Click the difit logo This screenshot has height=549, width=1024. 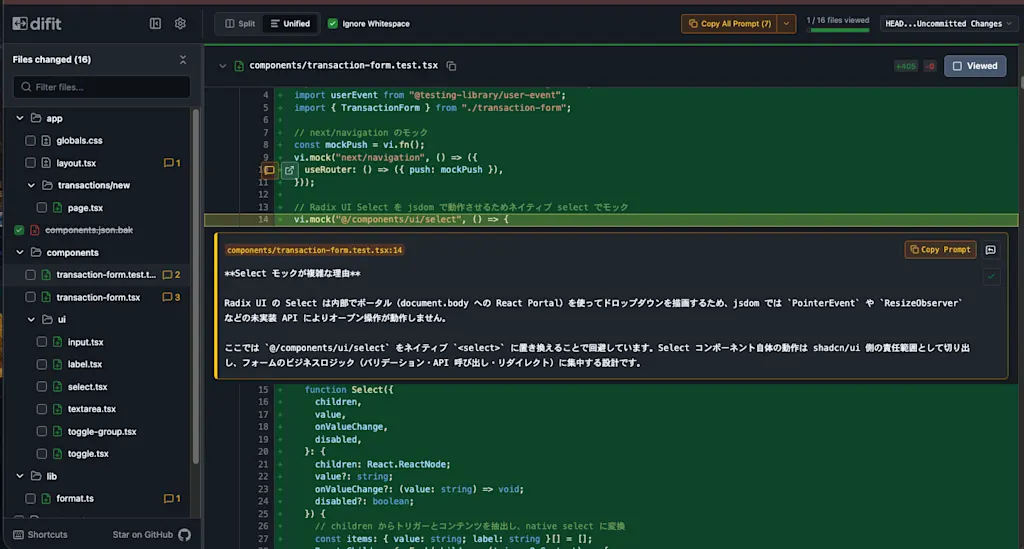click(37, 24)
